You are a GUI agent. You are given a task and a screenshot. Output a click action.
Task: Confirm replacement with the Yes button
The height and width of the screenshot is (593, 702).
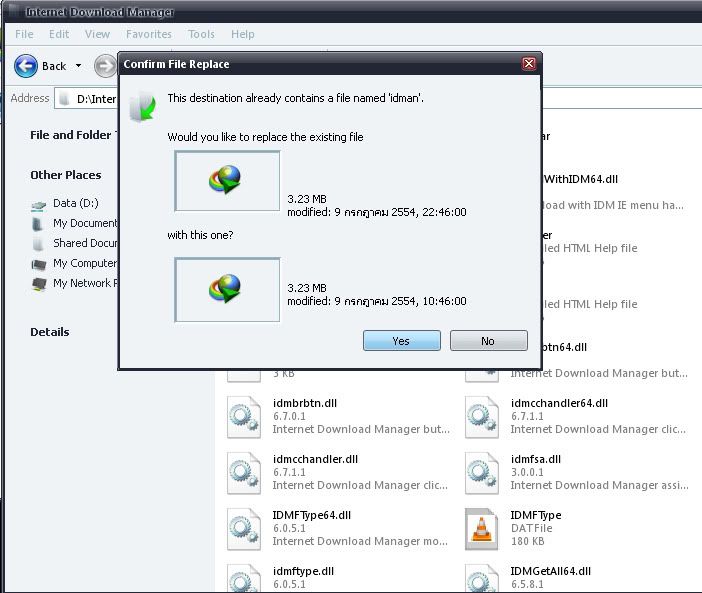tap(402, 341)
